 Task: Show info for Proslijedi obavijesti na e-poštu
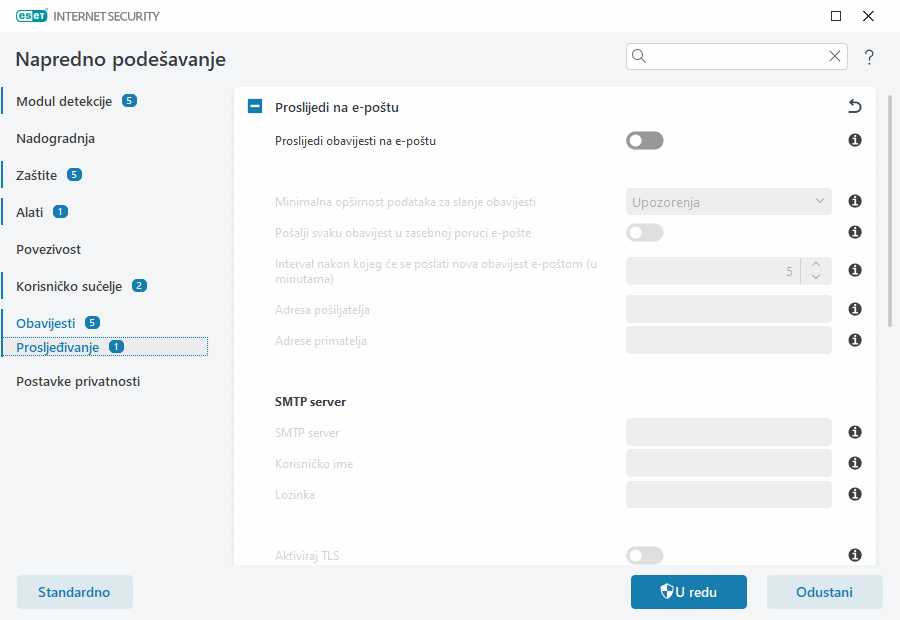pos(855,141)
